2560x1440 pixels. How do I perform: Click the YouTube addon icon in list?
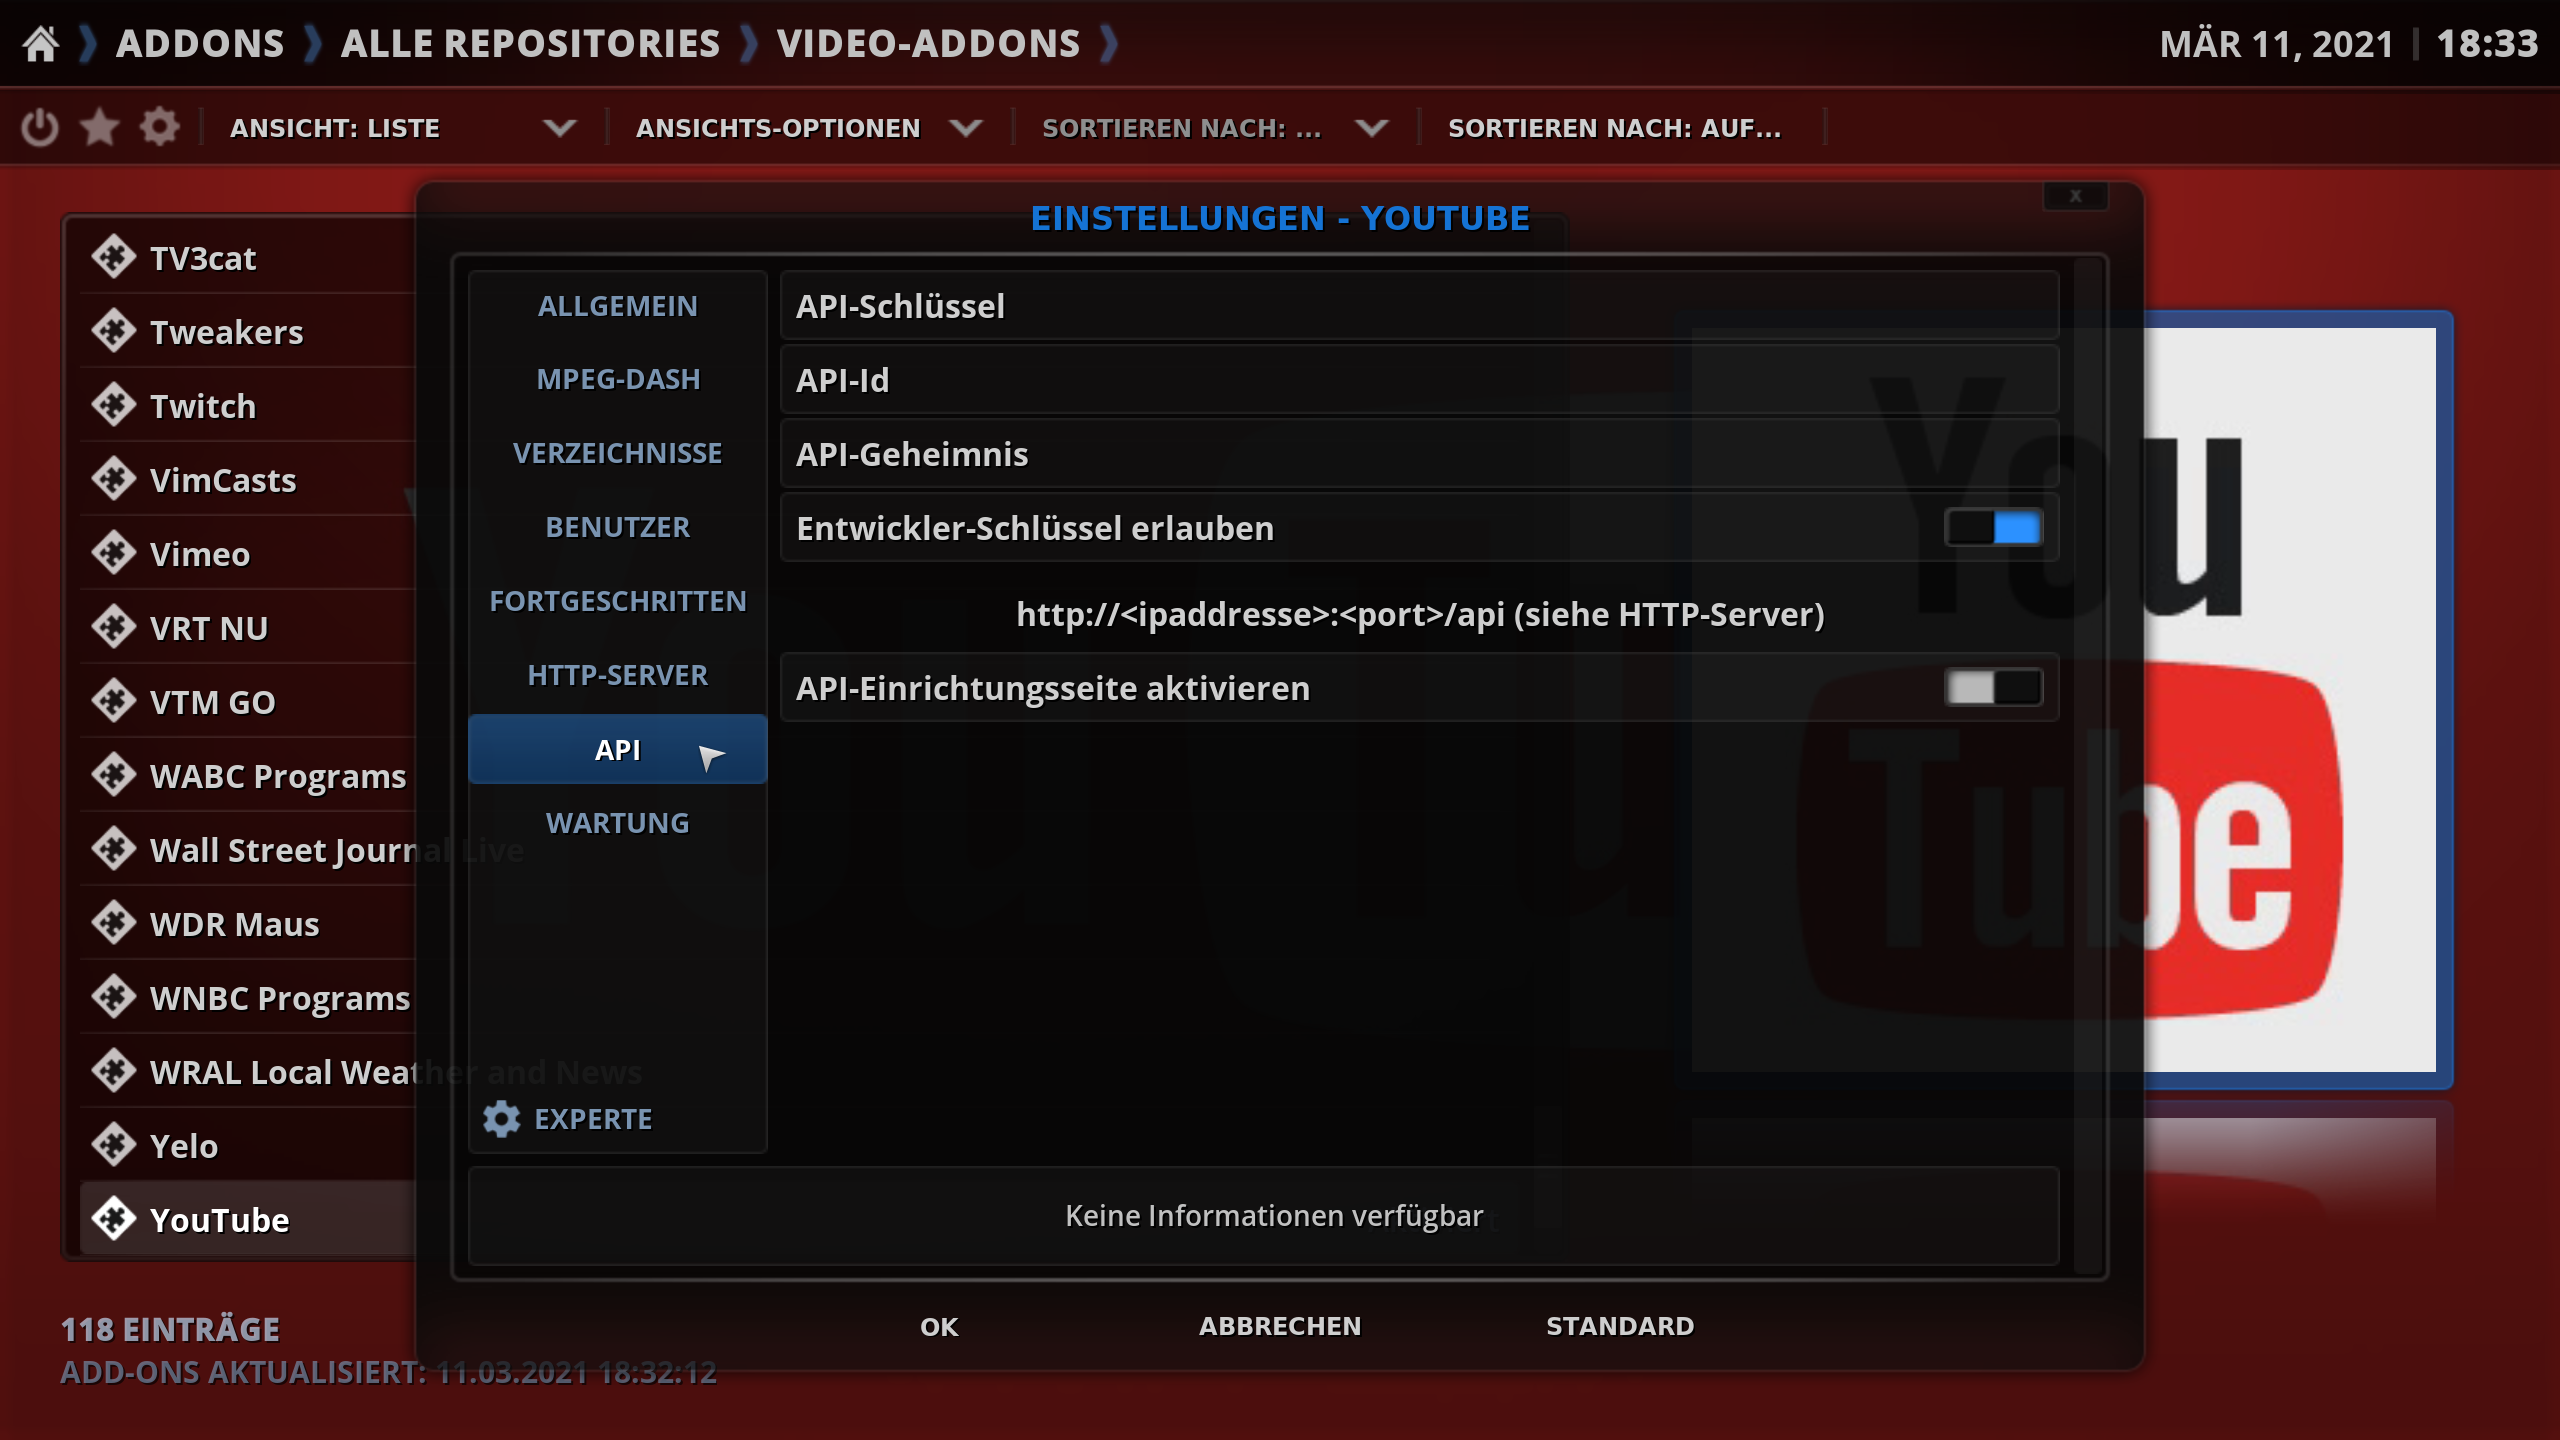coord(114,1219)
